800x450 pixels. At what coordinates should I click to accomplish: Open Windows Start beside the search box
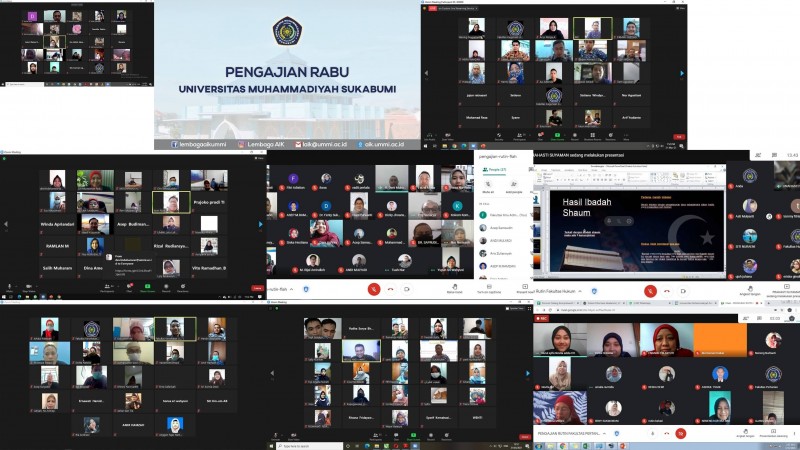point(271,446)
